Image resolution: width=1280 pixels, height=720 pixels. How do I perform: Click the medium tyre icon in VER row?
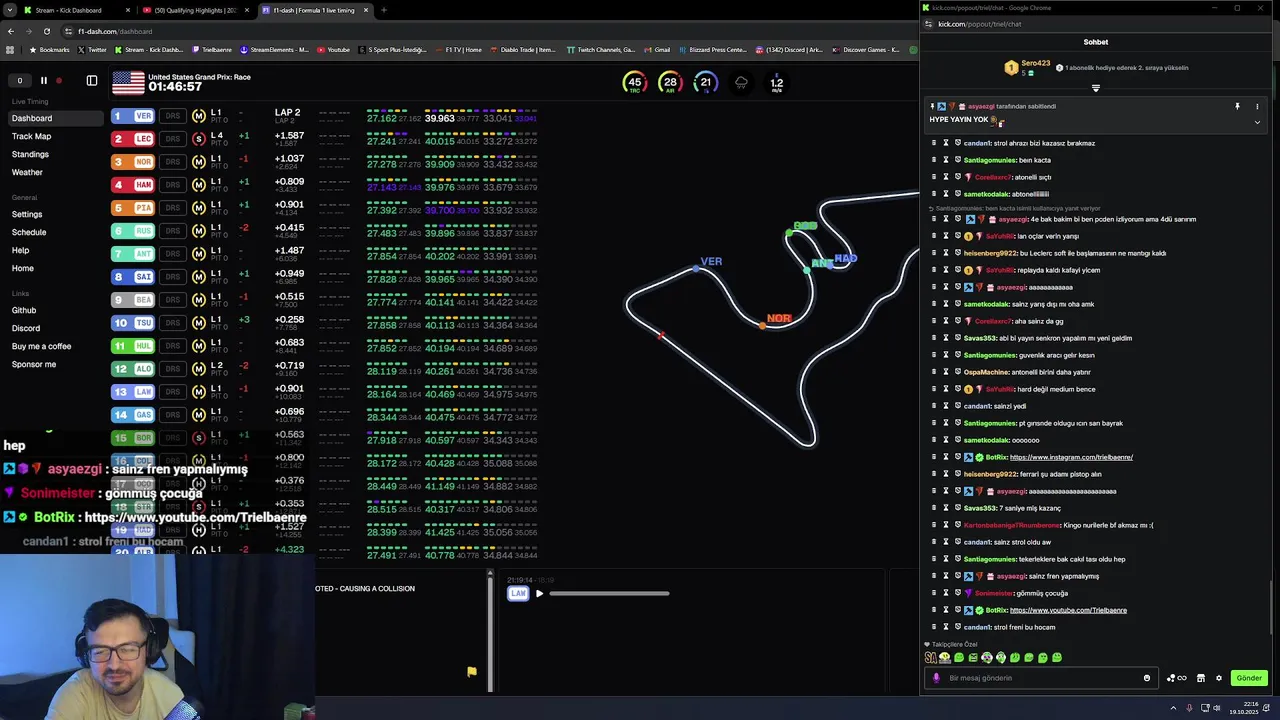pos(199,116)
